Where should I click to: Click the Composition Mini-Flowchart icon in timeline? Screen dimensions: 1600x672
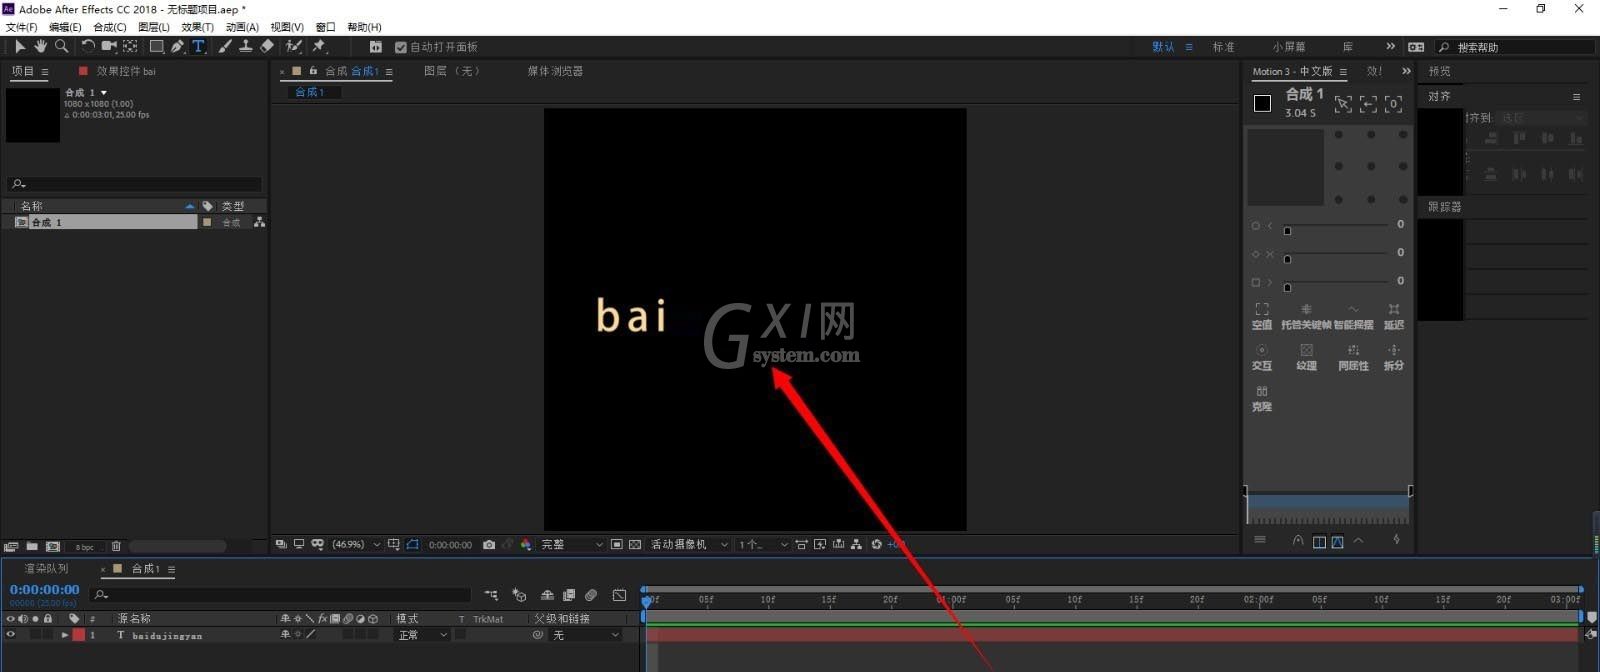coord(491,595)
